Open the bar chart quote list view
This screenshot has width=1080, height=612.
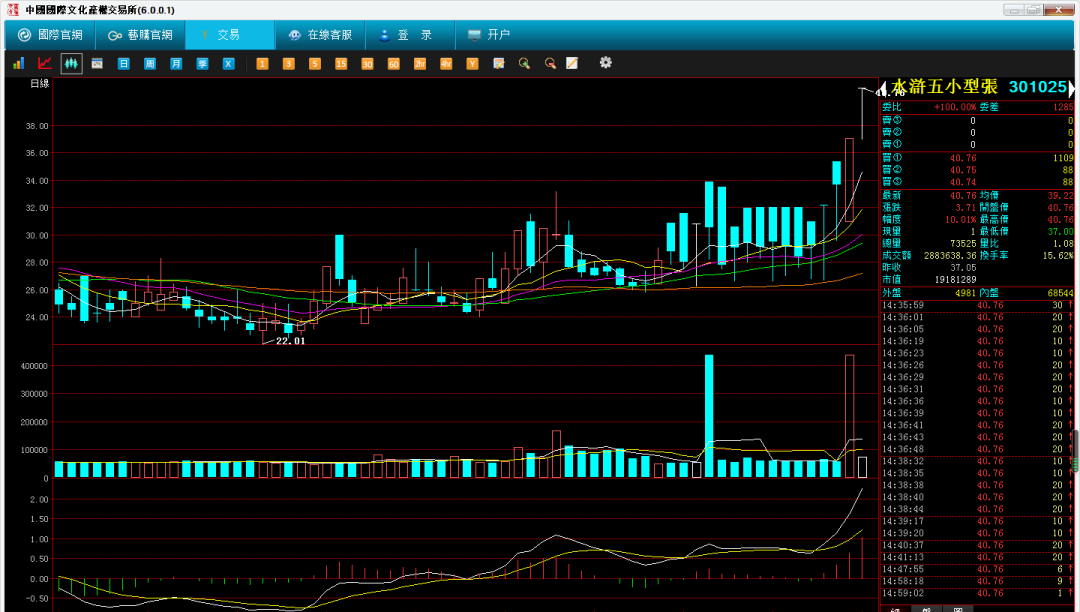[19, 63]
